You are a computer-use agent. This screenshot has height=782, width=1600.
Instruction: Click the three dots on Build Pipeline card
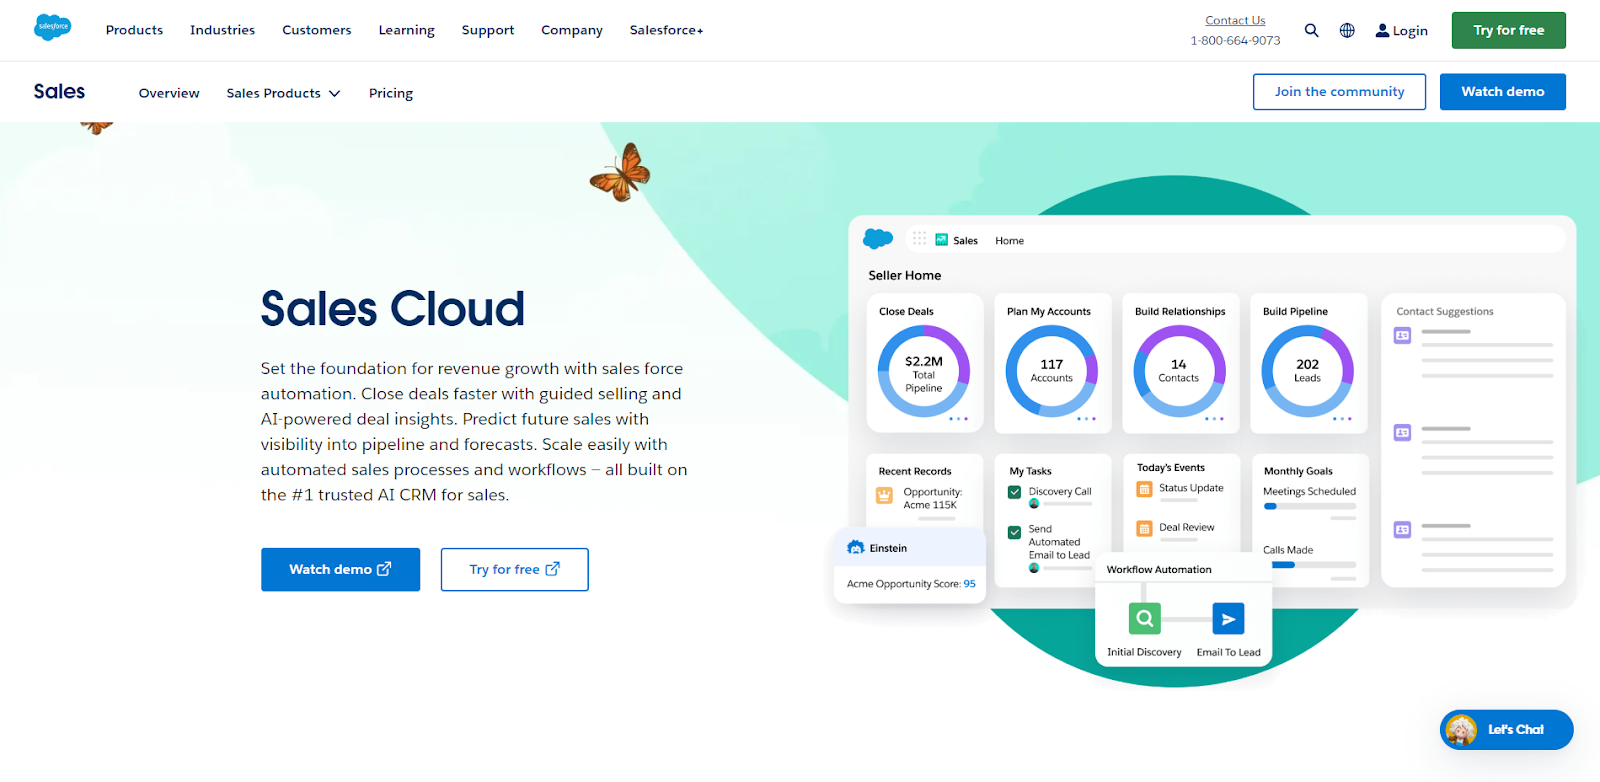1342,419
